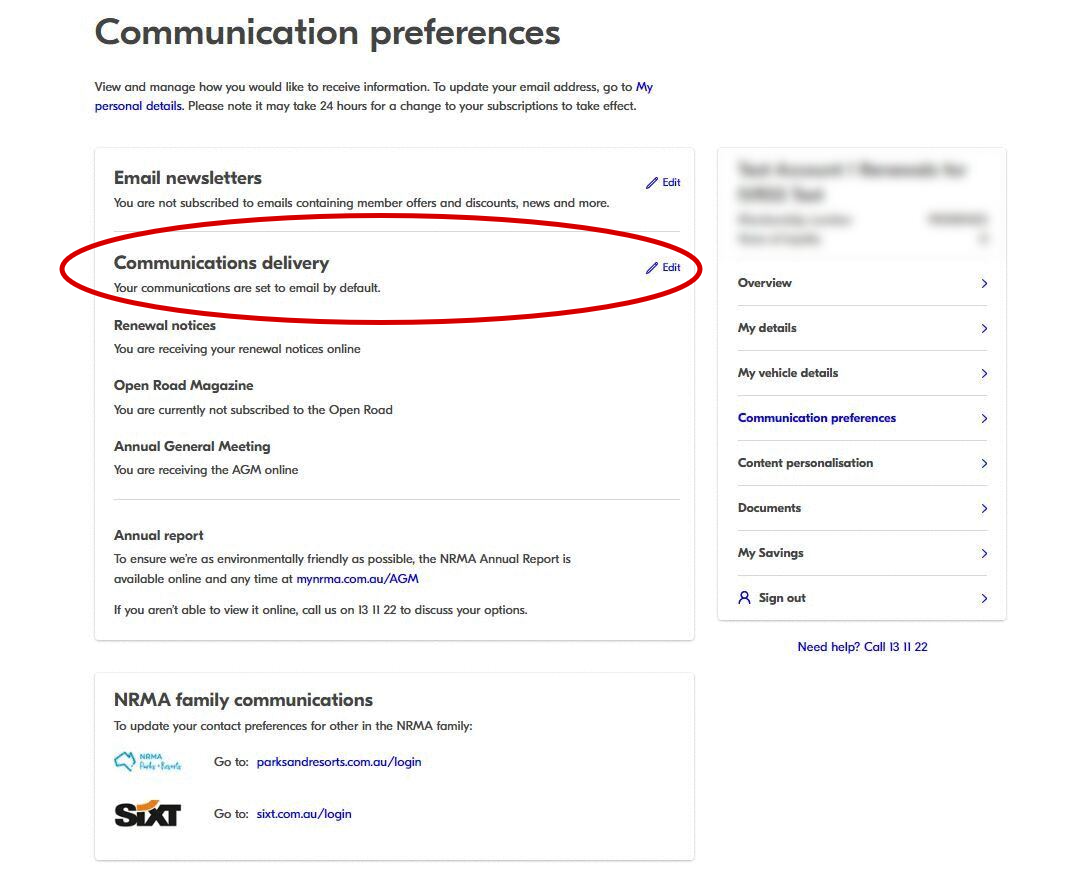Click chevron arrow next to My details
This screenshot has height=887, width=1075.
984,329
